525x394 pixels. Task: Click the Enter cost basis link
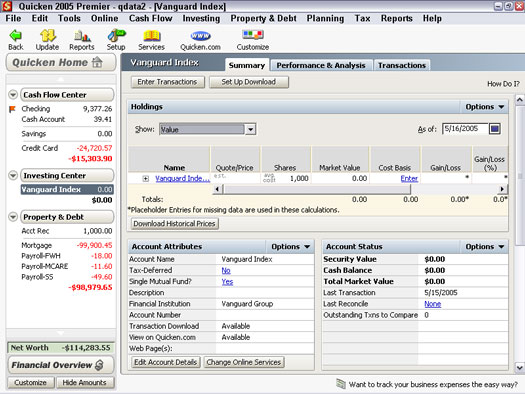(409, 179)
